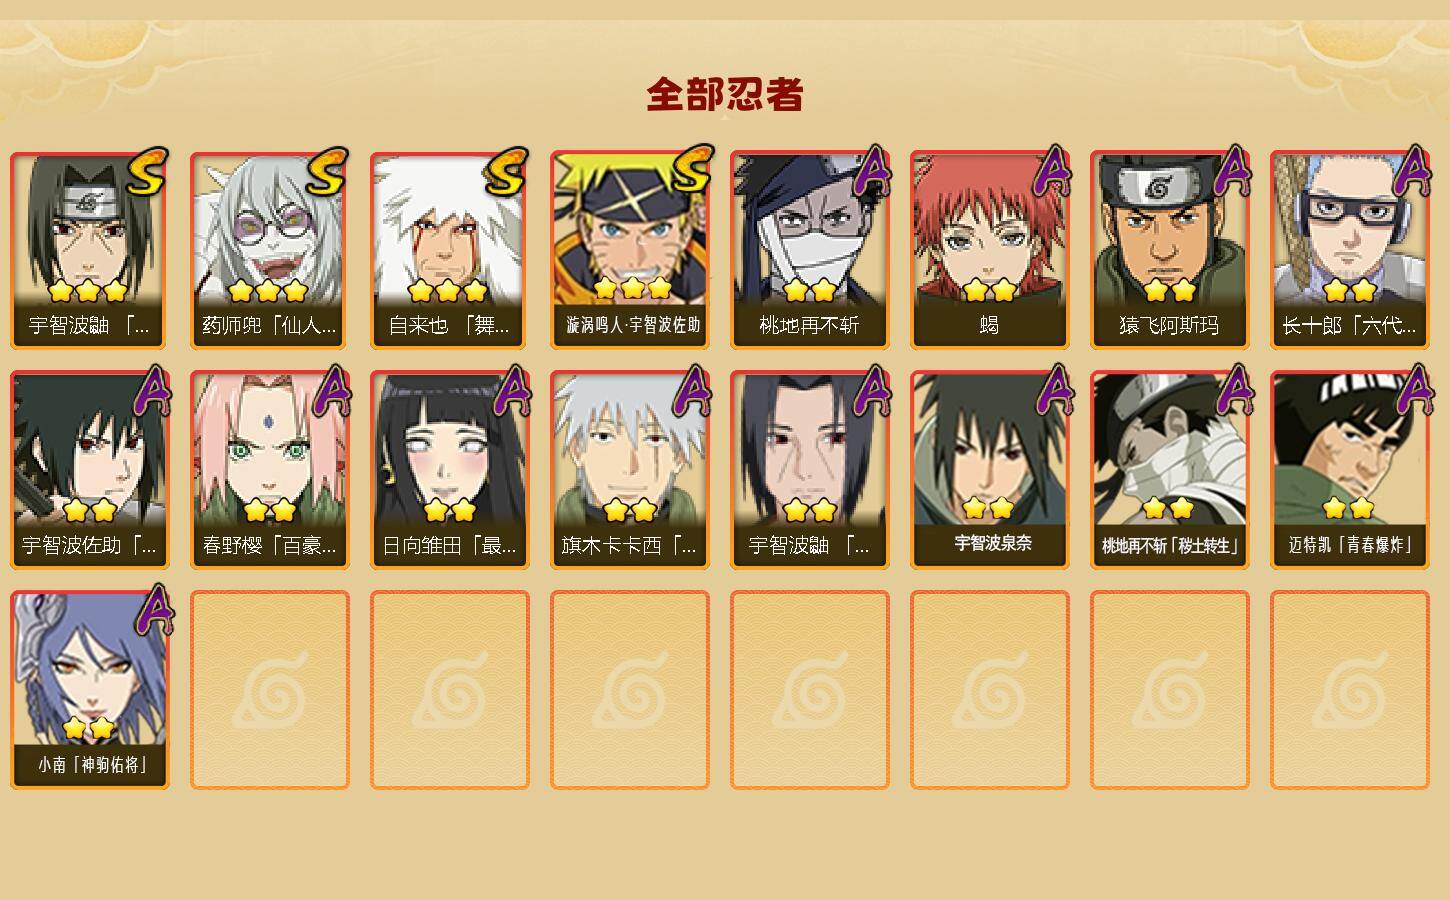The height and width of the screenshot is (900, 1450).
Task: Select the 日向雏田 ninja card
Action: coord(449,470)
